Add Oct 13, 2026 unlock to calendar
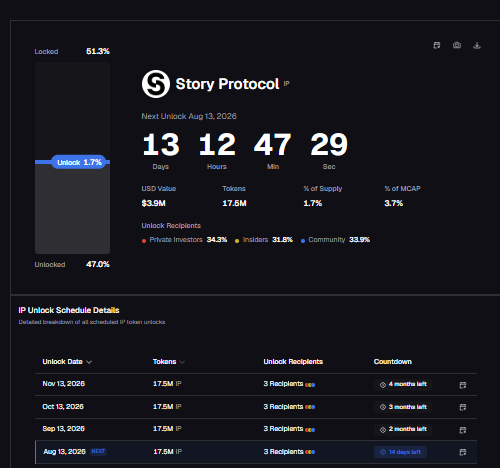The width and height of the screenshot is (500, 468). pos(463,407)
